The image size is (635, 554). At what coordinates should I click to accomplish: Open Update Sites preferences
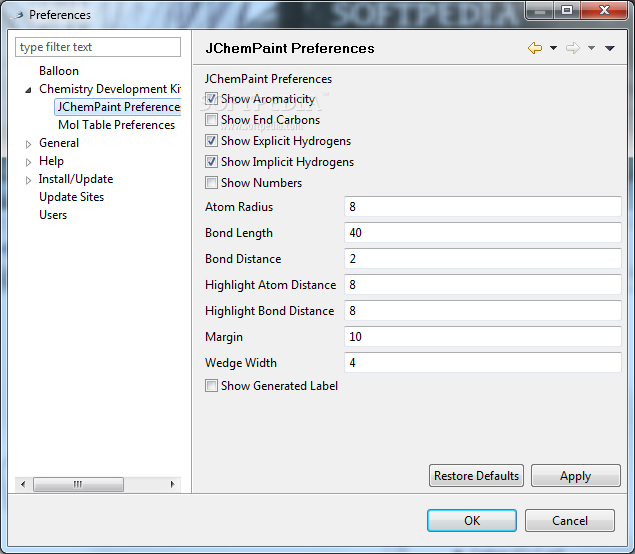72,197
